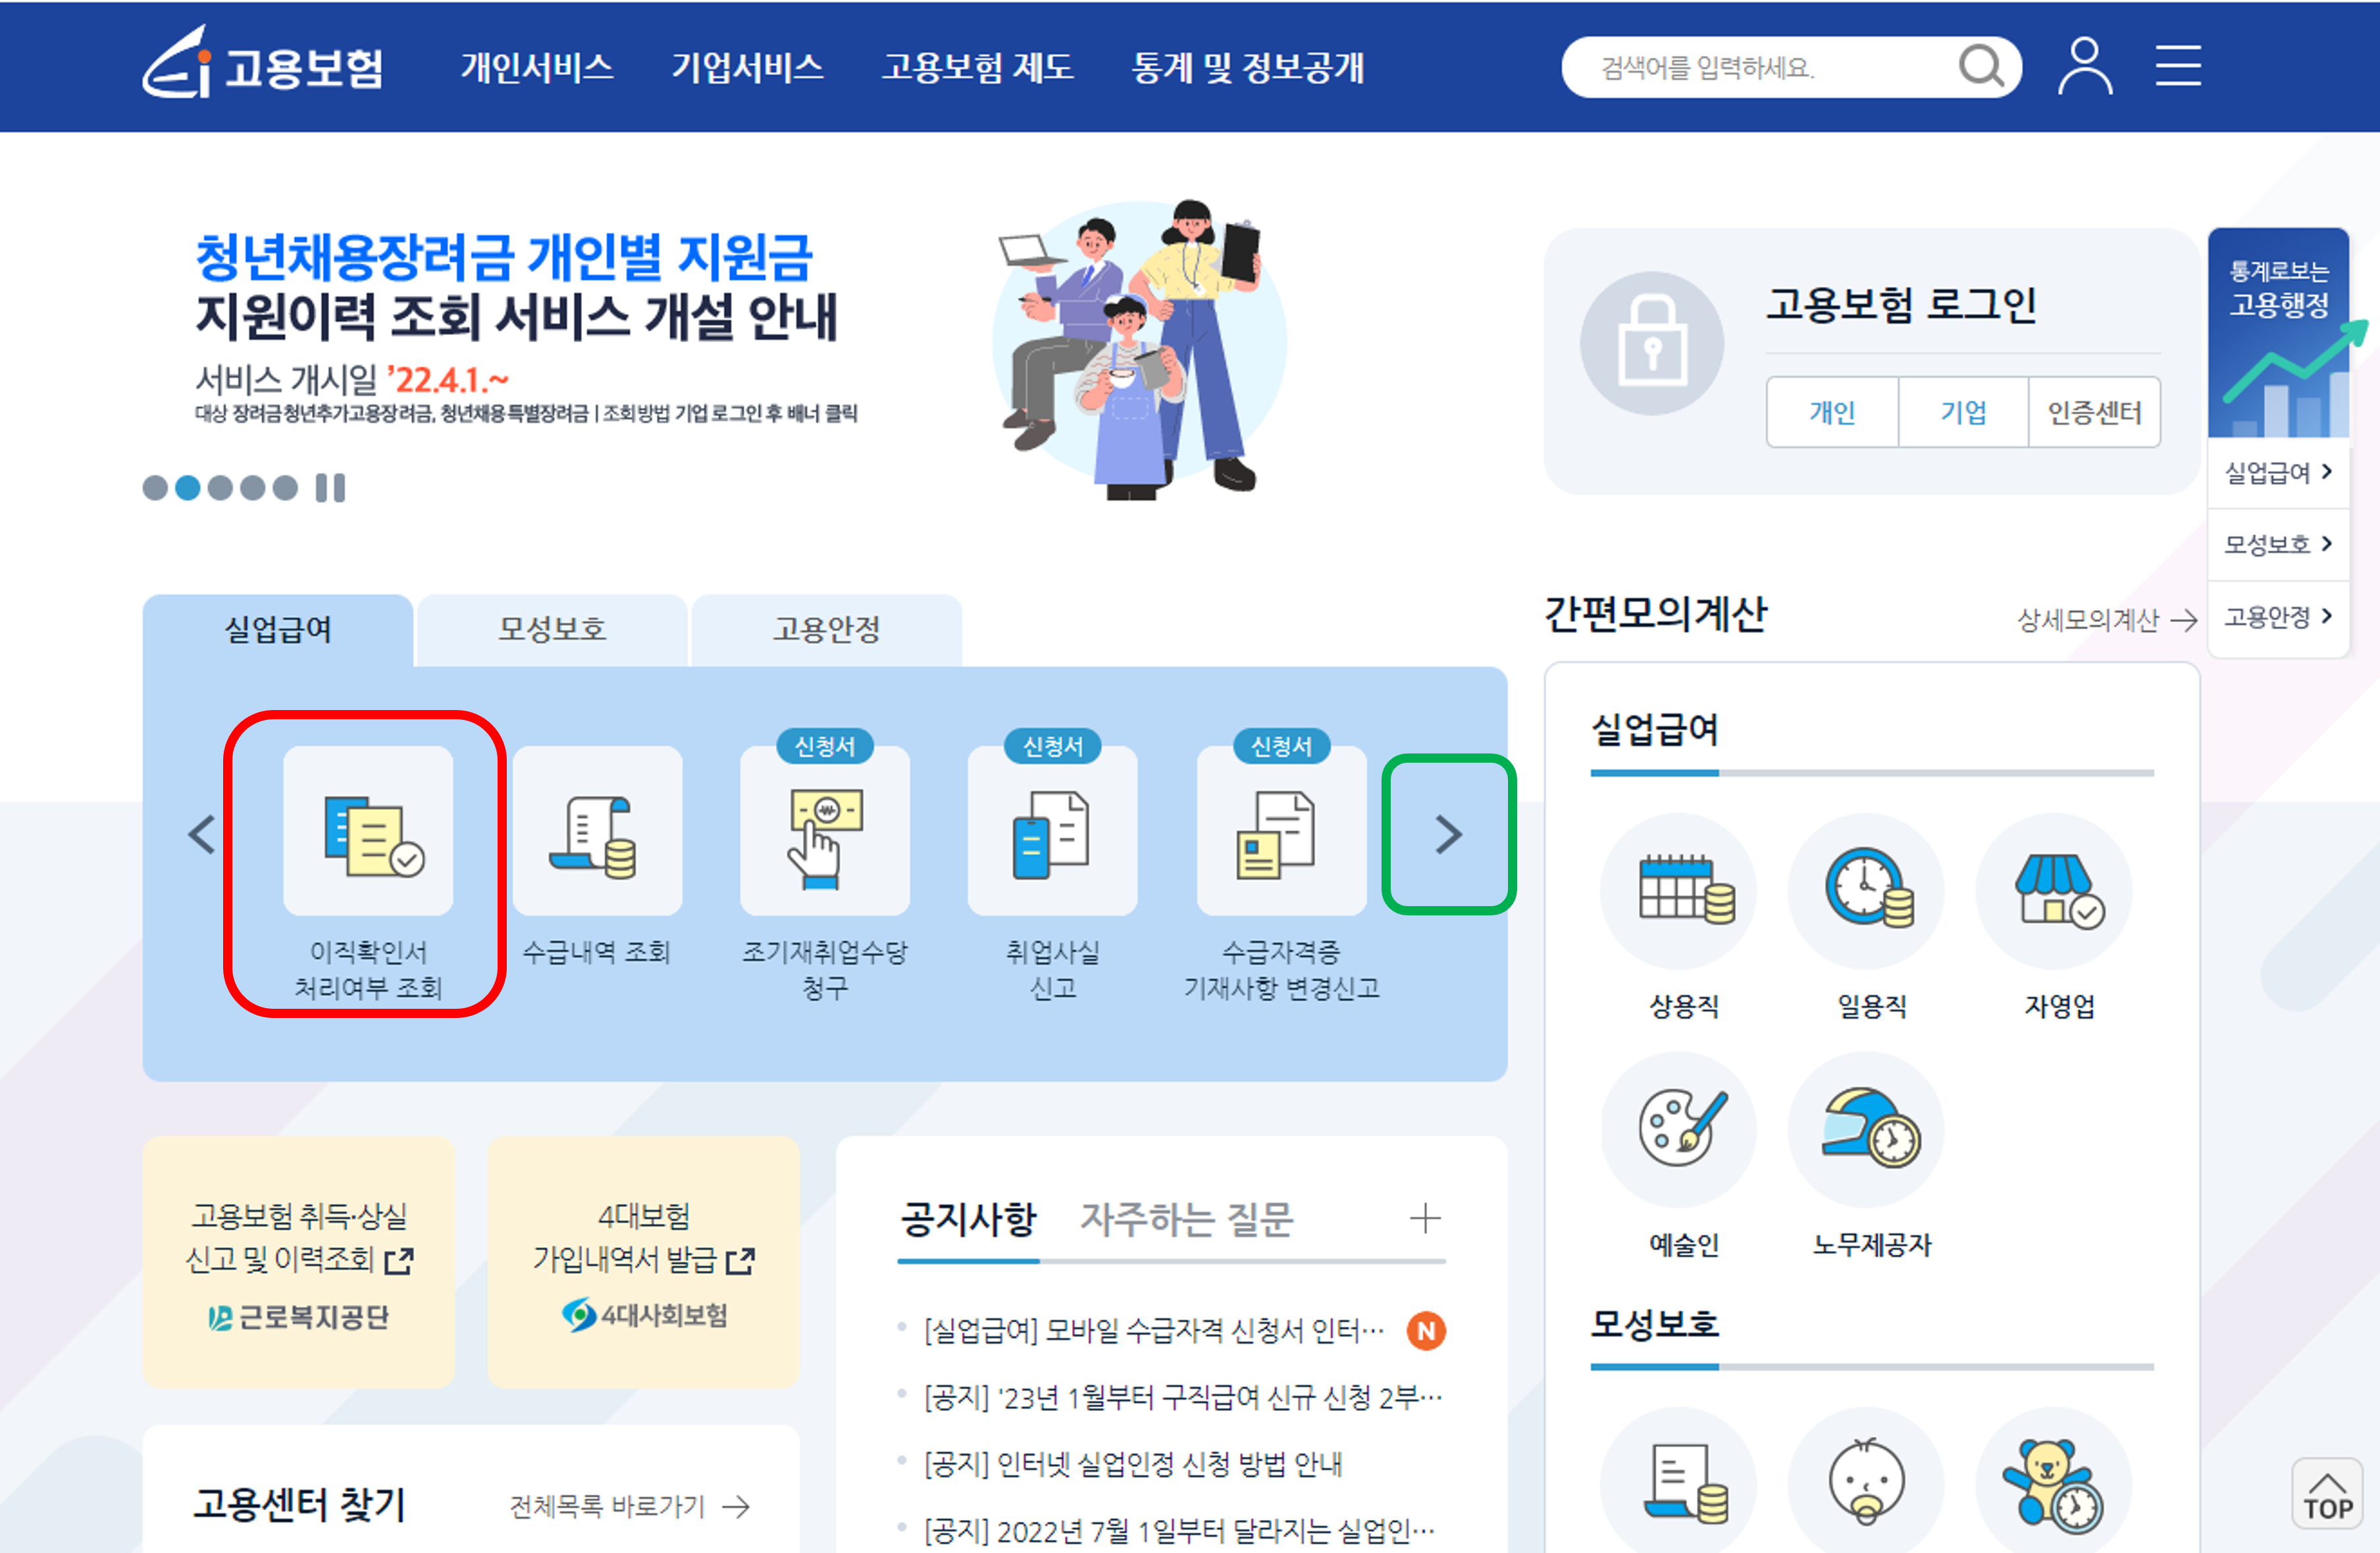Select the second banner indicator dot
This screenshot has width=2380, height=1553.
(x=187, y=488)
